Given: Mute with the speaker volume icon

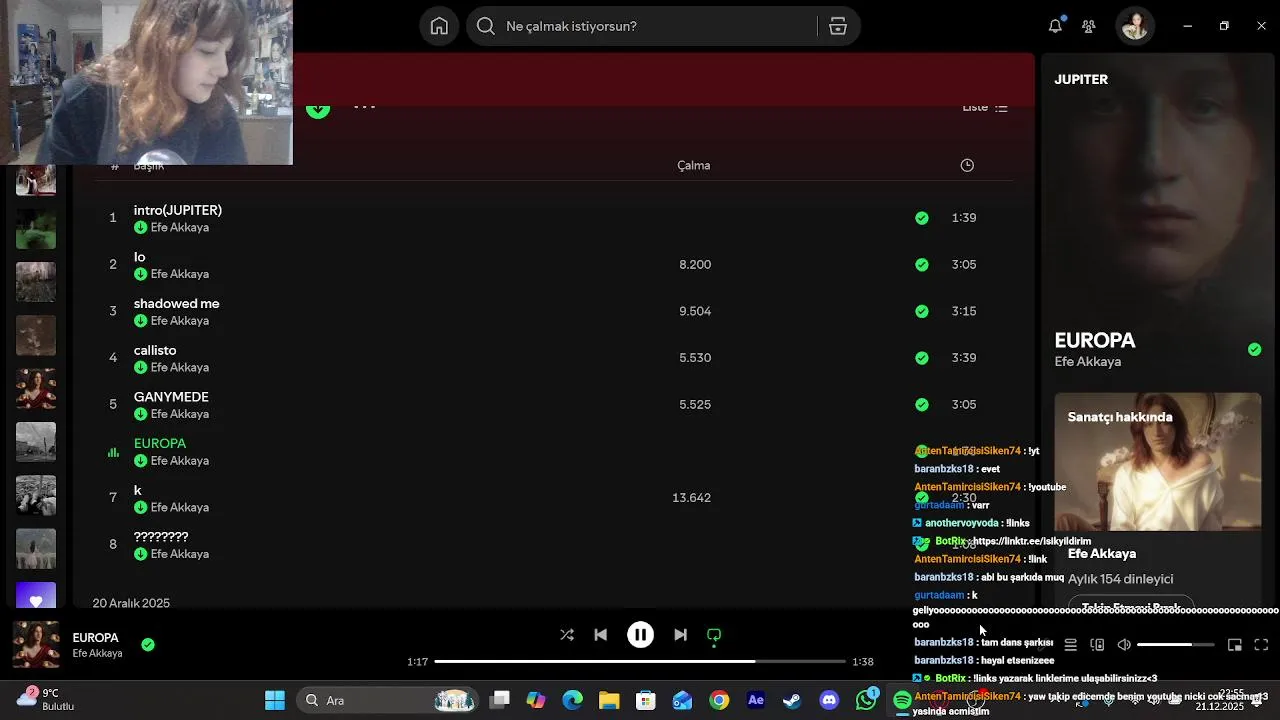Looking at the screenshot, I should pyautogui.click(x=1124, y=645).
